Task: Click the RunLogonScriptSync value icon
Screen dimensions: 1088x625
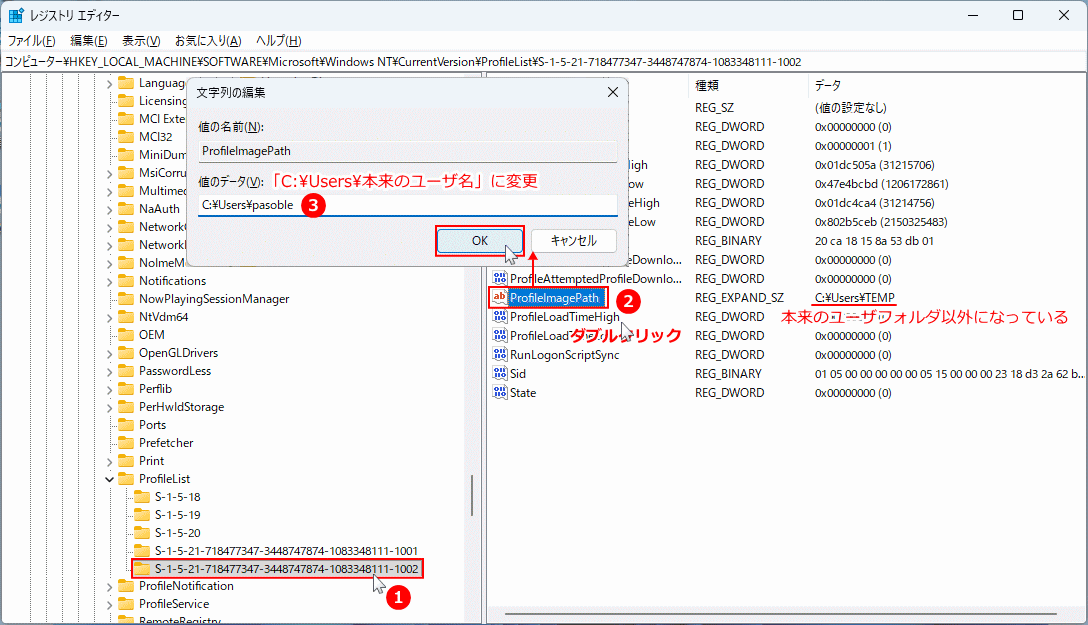Action: coord(500,354)
